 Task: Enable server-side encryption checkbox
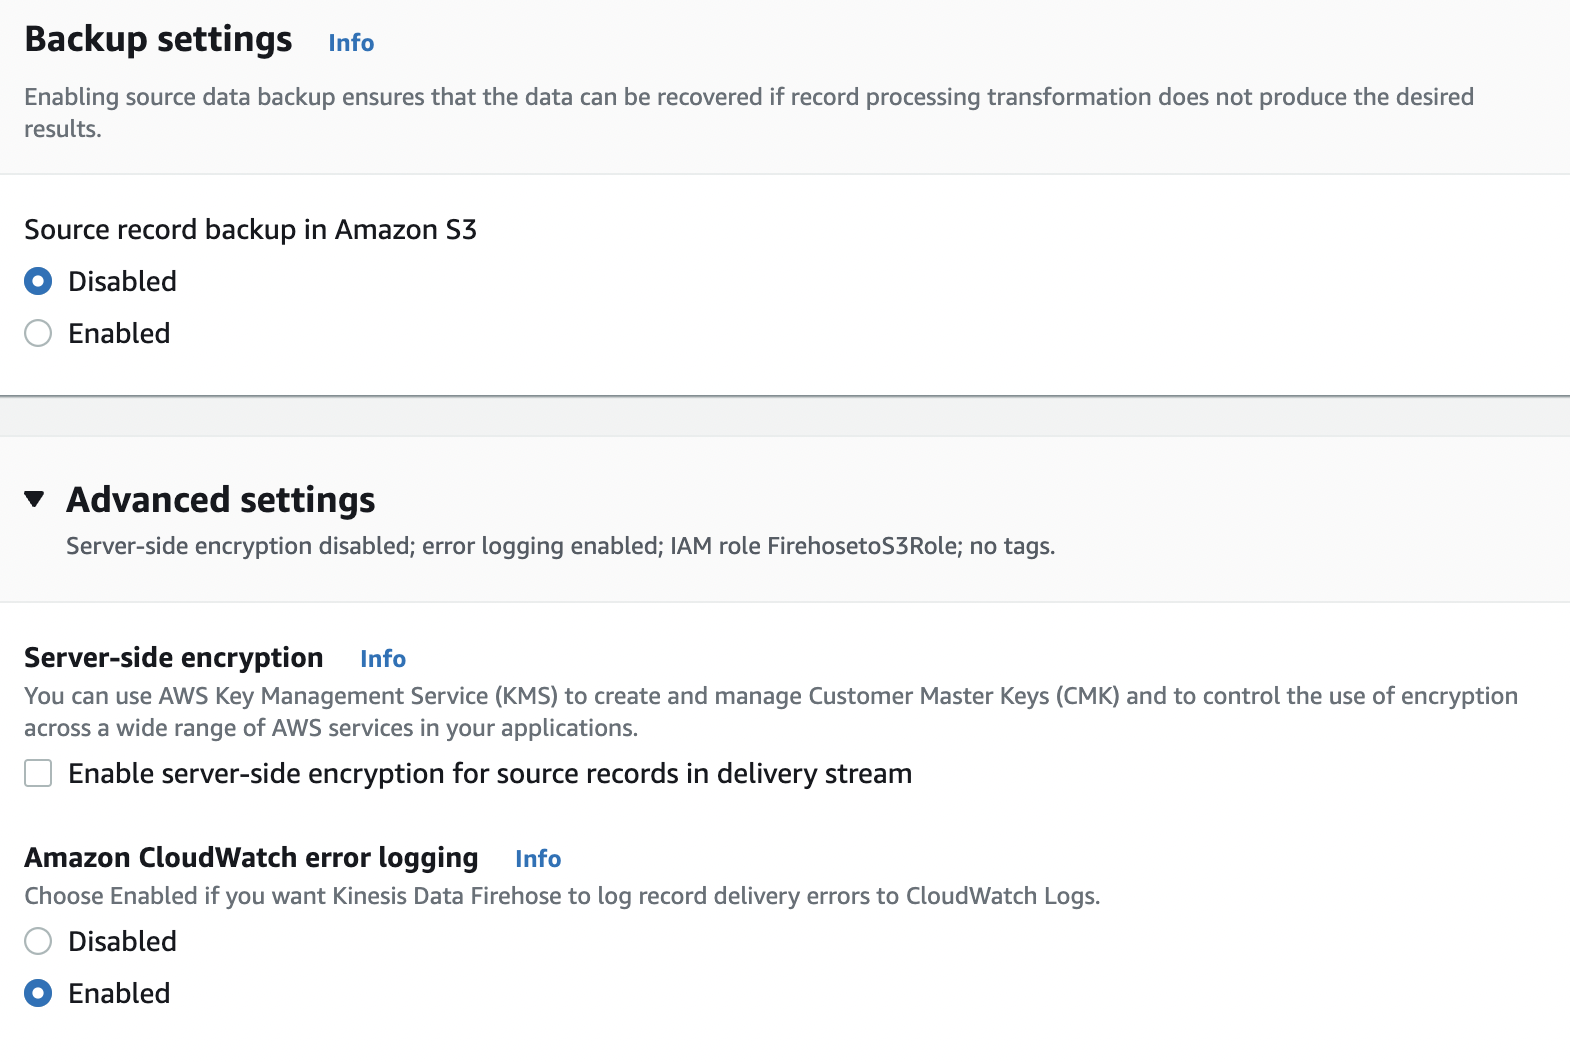[x=38, y=774]
